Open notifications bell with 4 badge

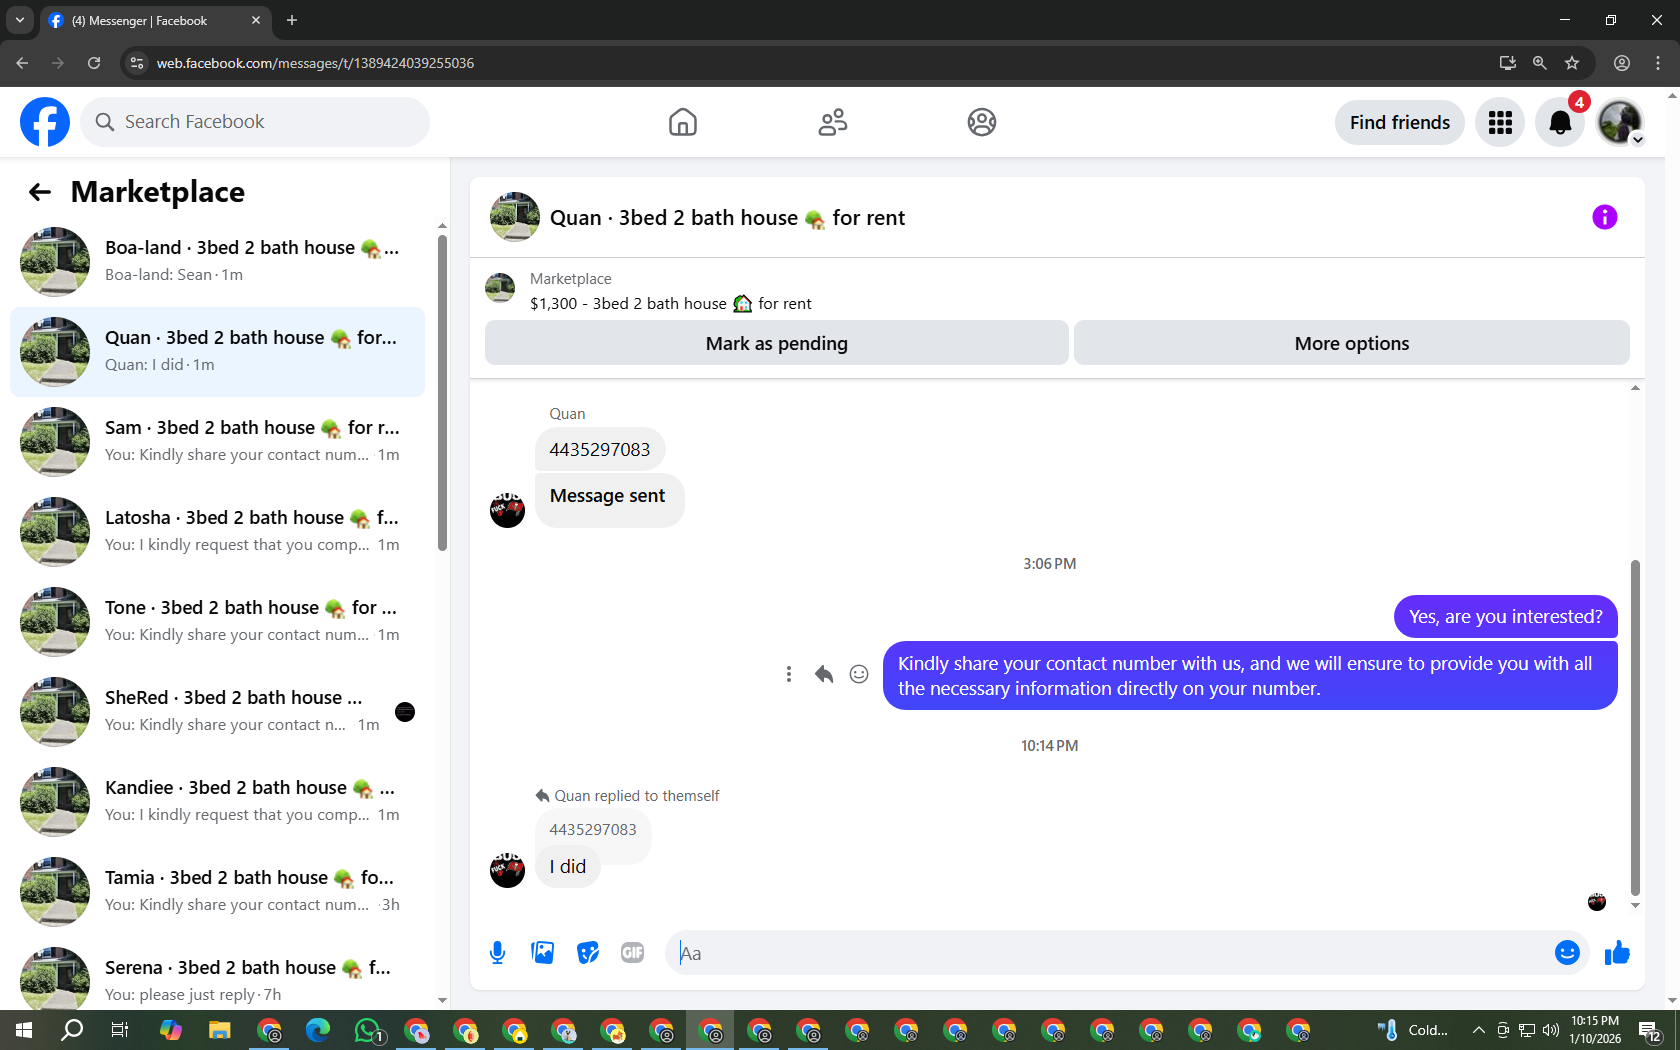1560,122
